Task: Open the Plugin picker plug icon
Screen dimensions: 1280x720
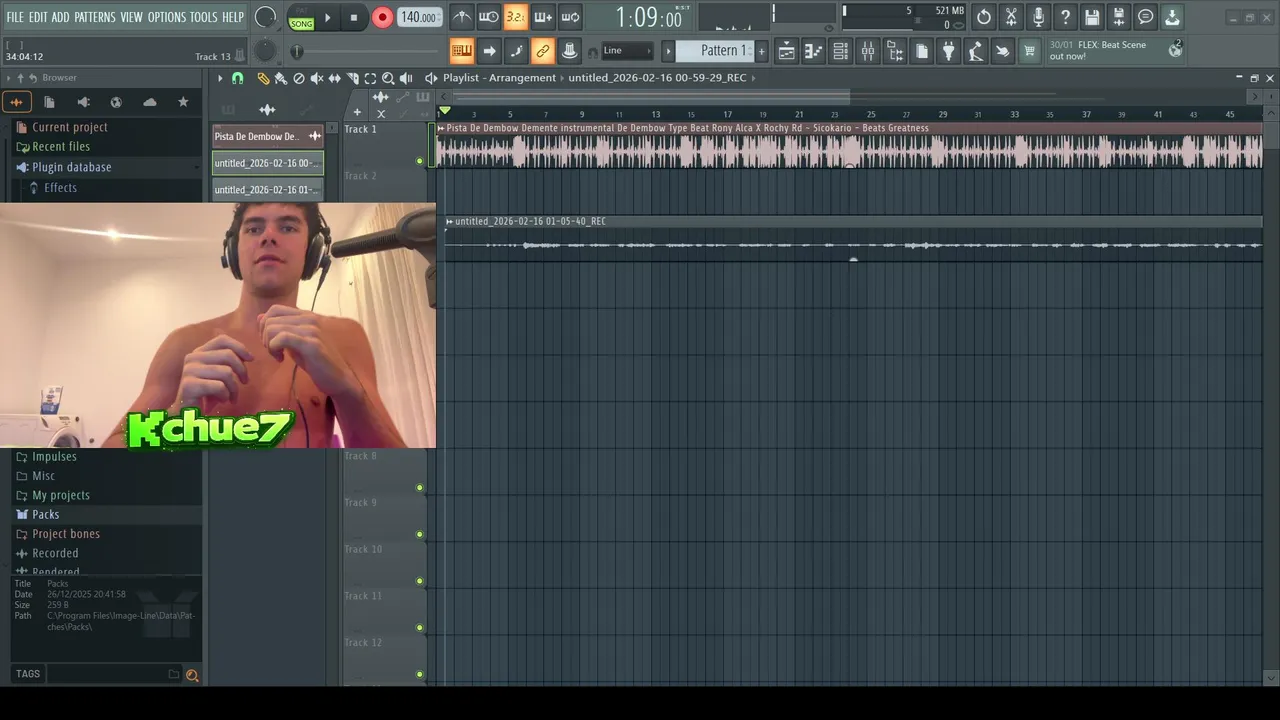Action: [949, 51]
